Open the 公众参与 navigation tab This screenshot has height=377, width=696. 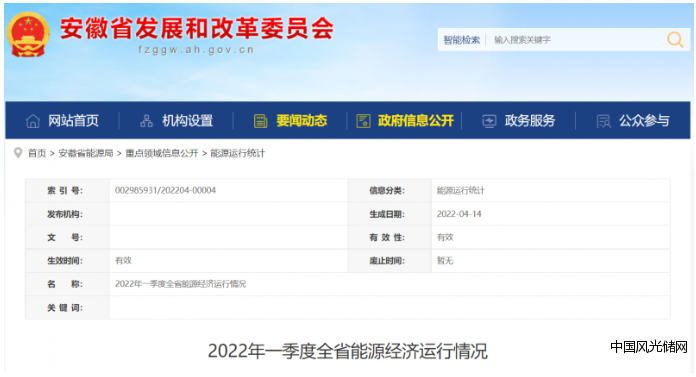(644, 121)
